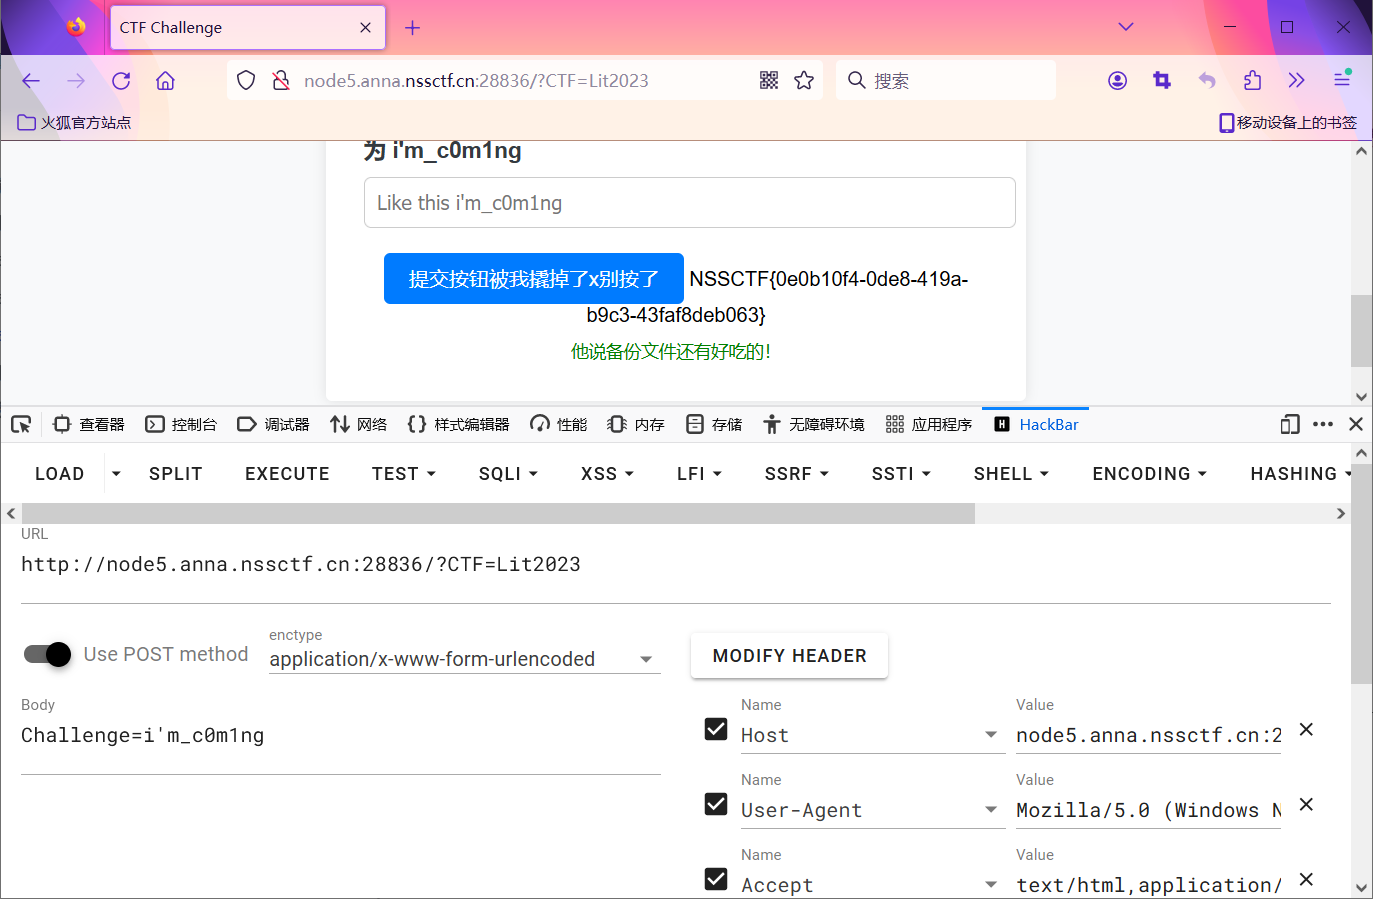Bookmark this page with the star icon
1373x899 pixels.
point(804,80)
